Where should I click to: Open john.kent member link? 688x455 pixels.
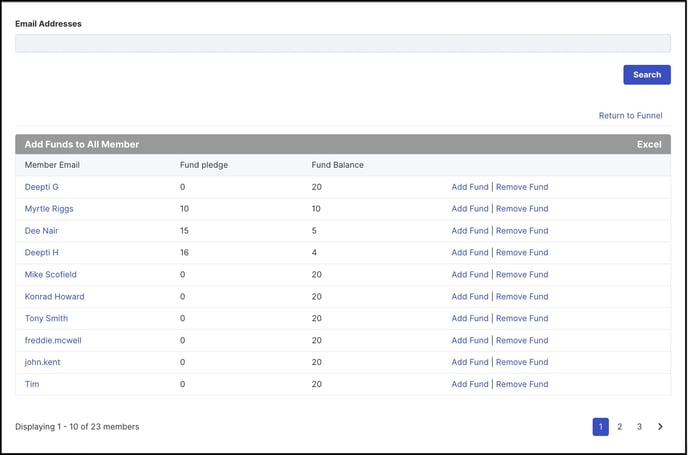[42, 362]
